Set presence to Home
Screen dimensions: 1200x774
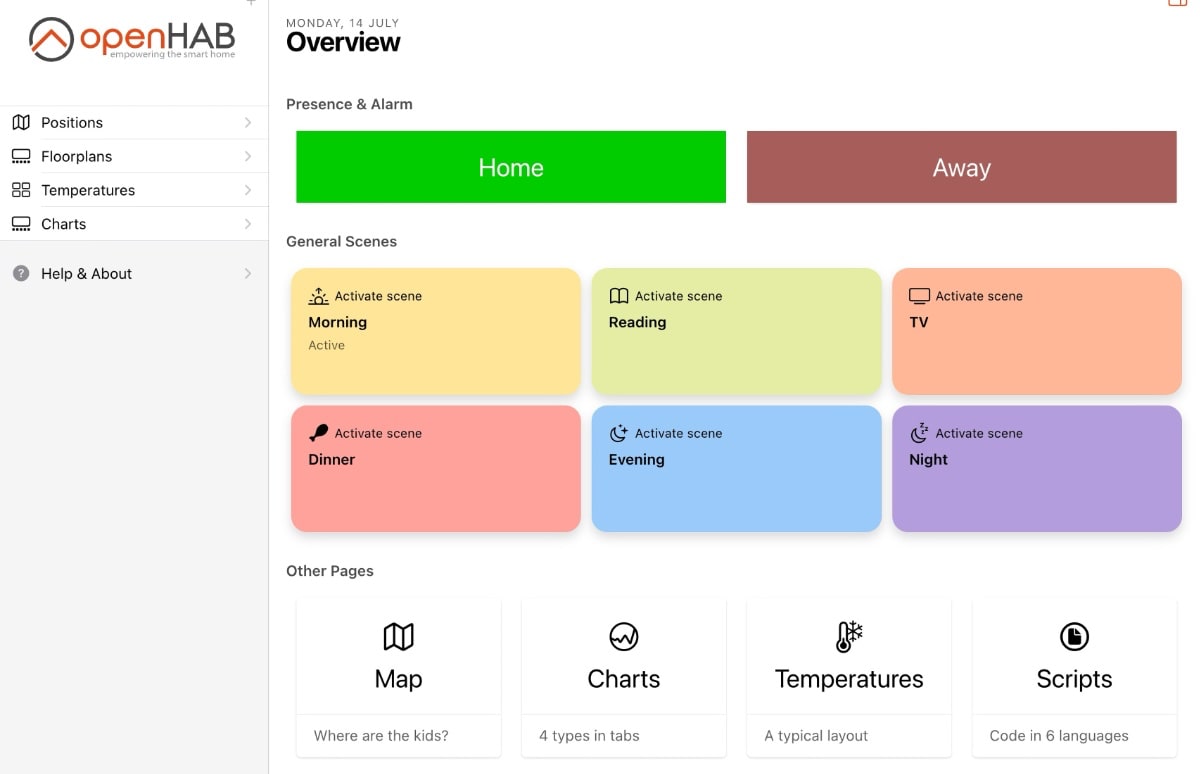510,167
